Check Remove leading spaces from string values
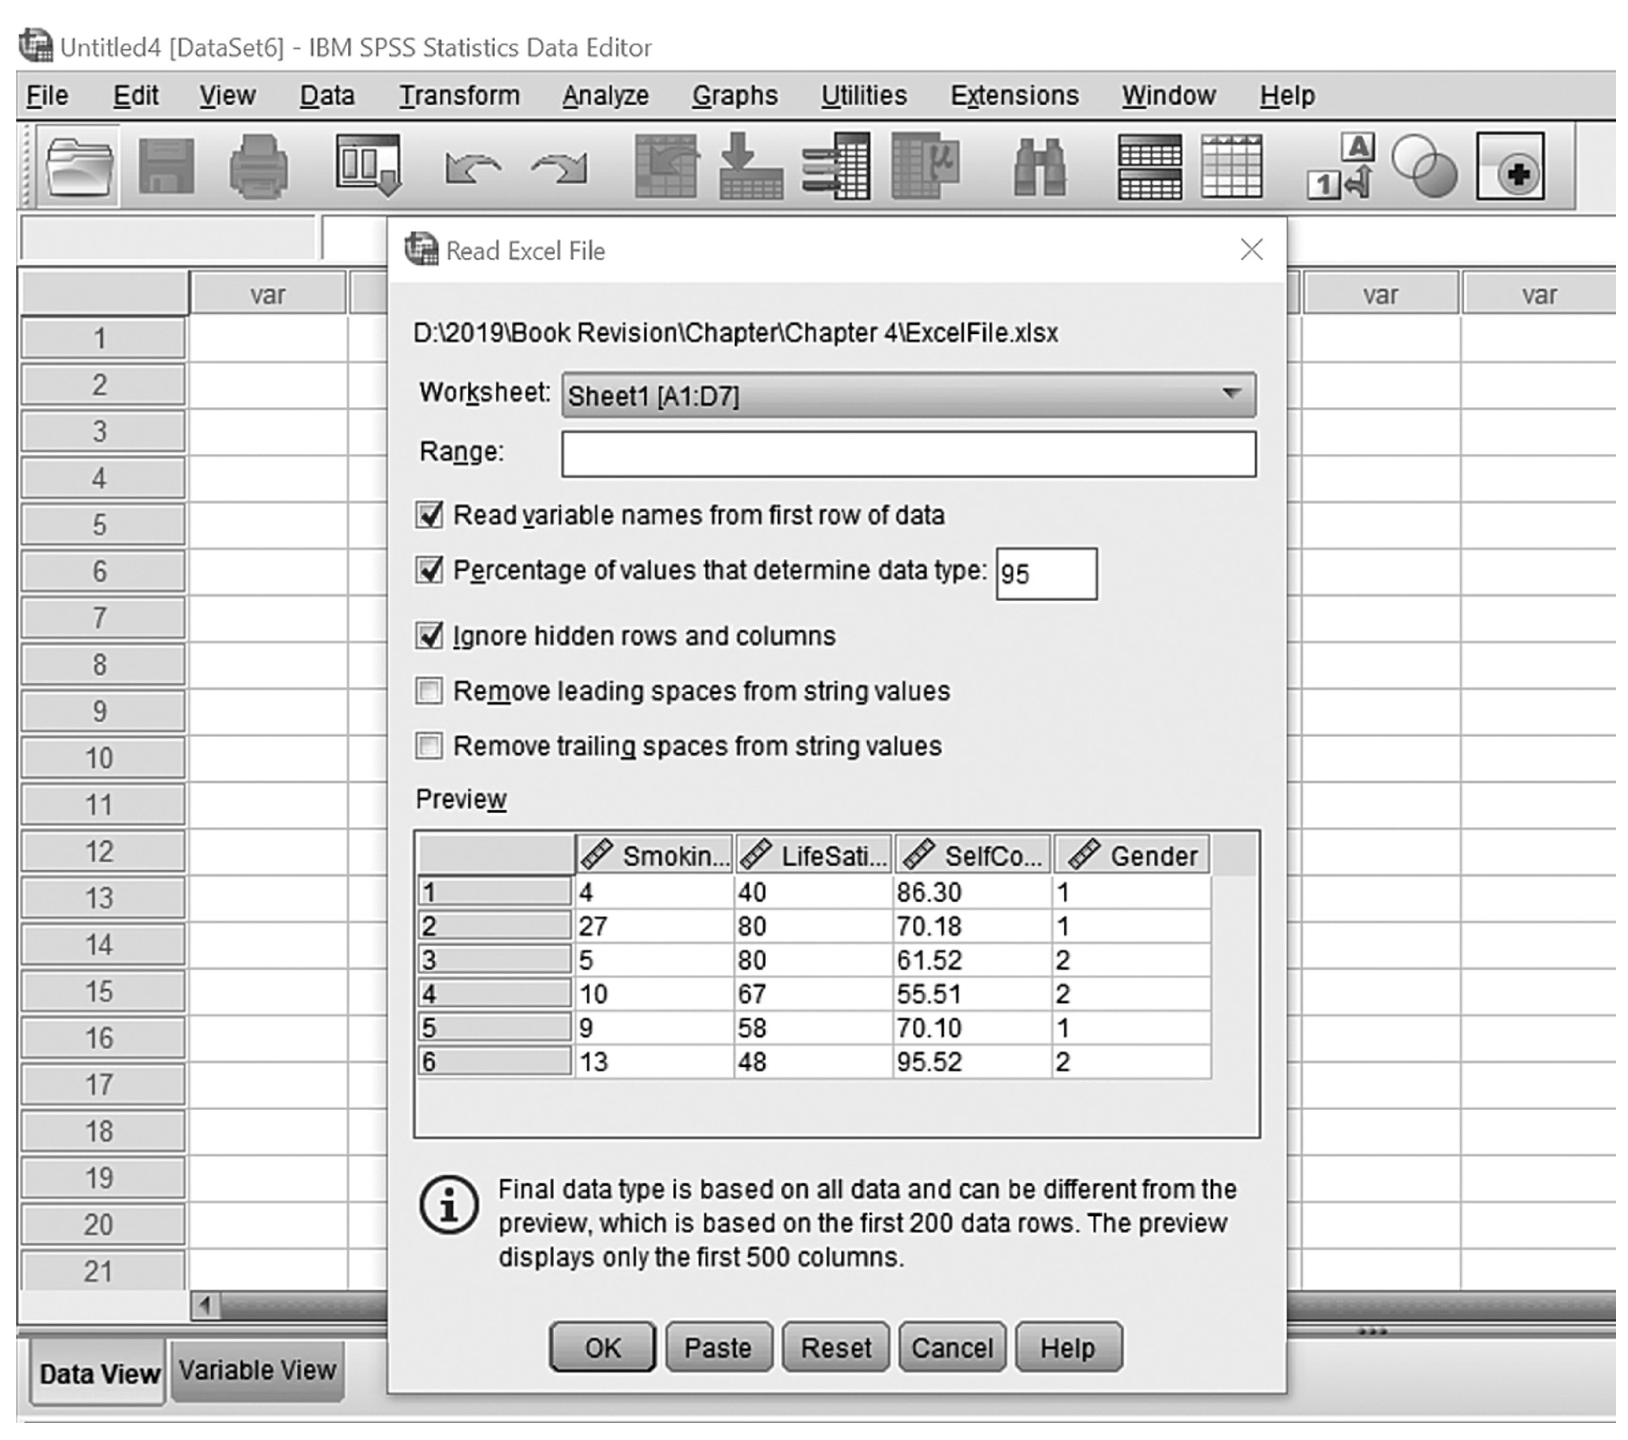The width and height of the screenshot is (1628, 1440). tap(429, 691)
